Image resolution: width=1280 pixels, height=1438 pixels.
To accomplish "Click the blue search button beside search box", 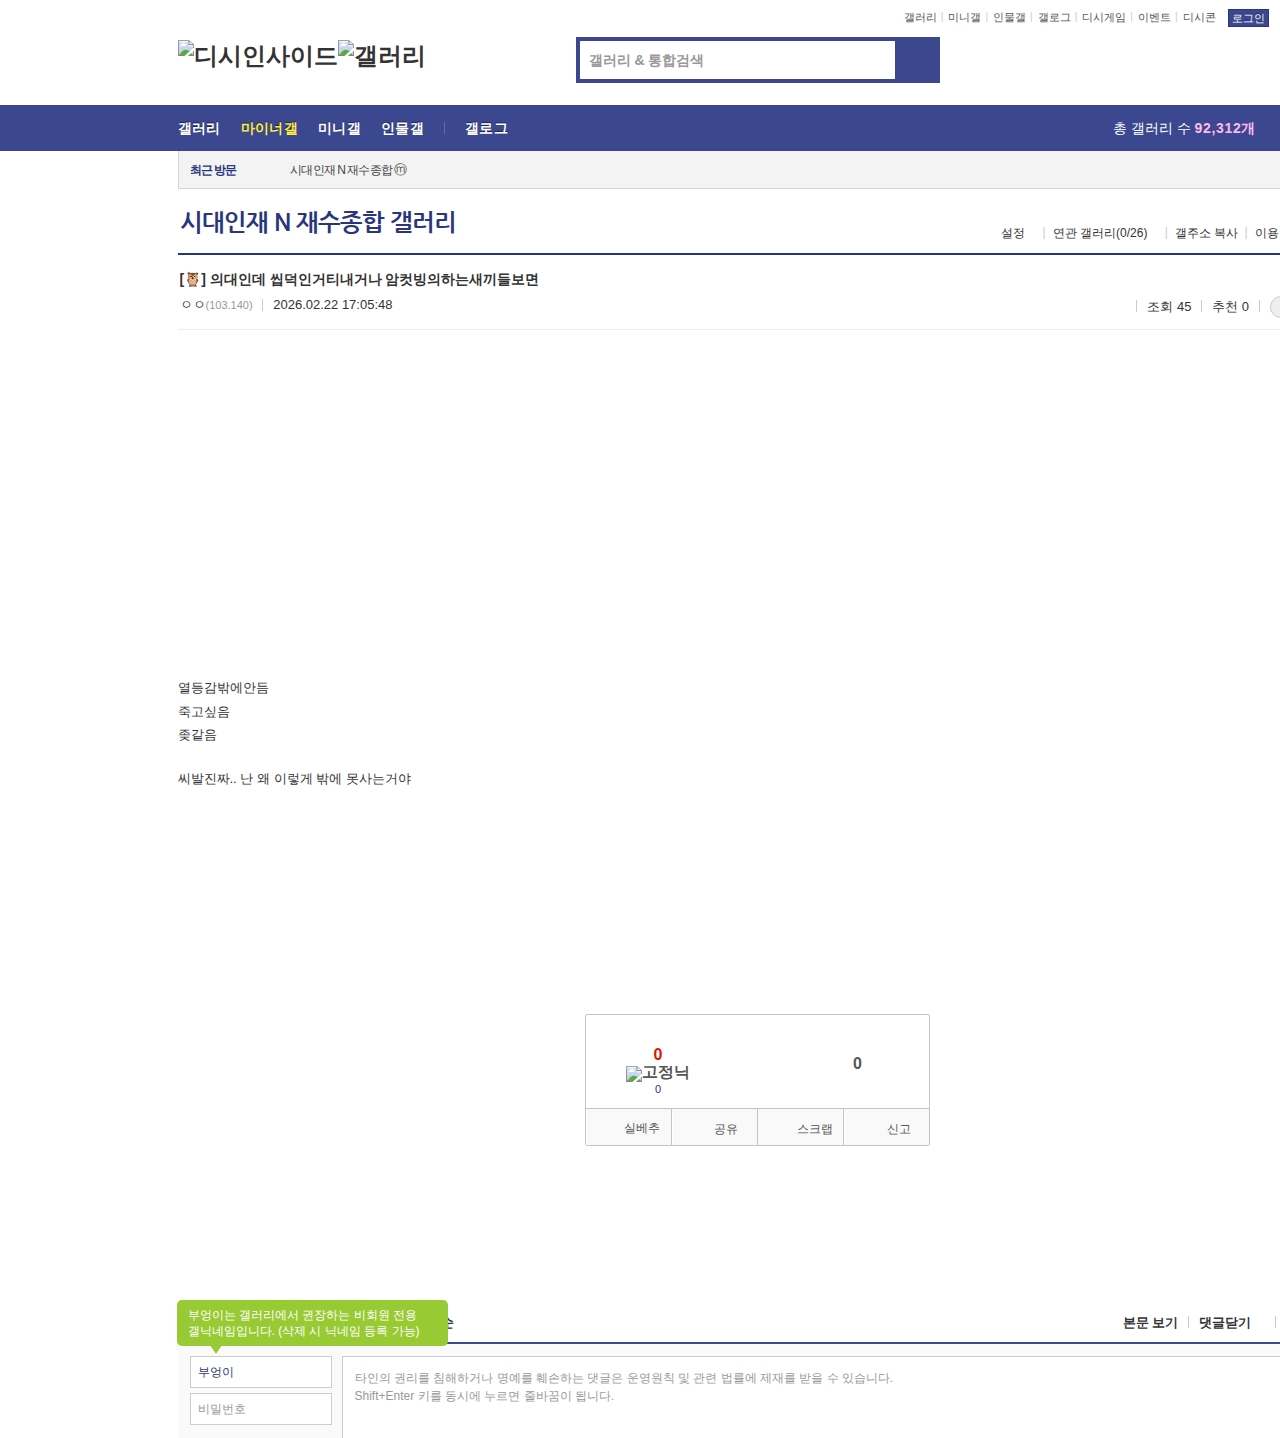I will tap(917, 60).
